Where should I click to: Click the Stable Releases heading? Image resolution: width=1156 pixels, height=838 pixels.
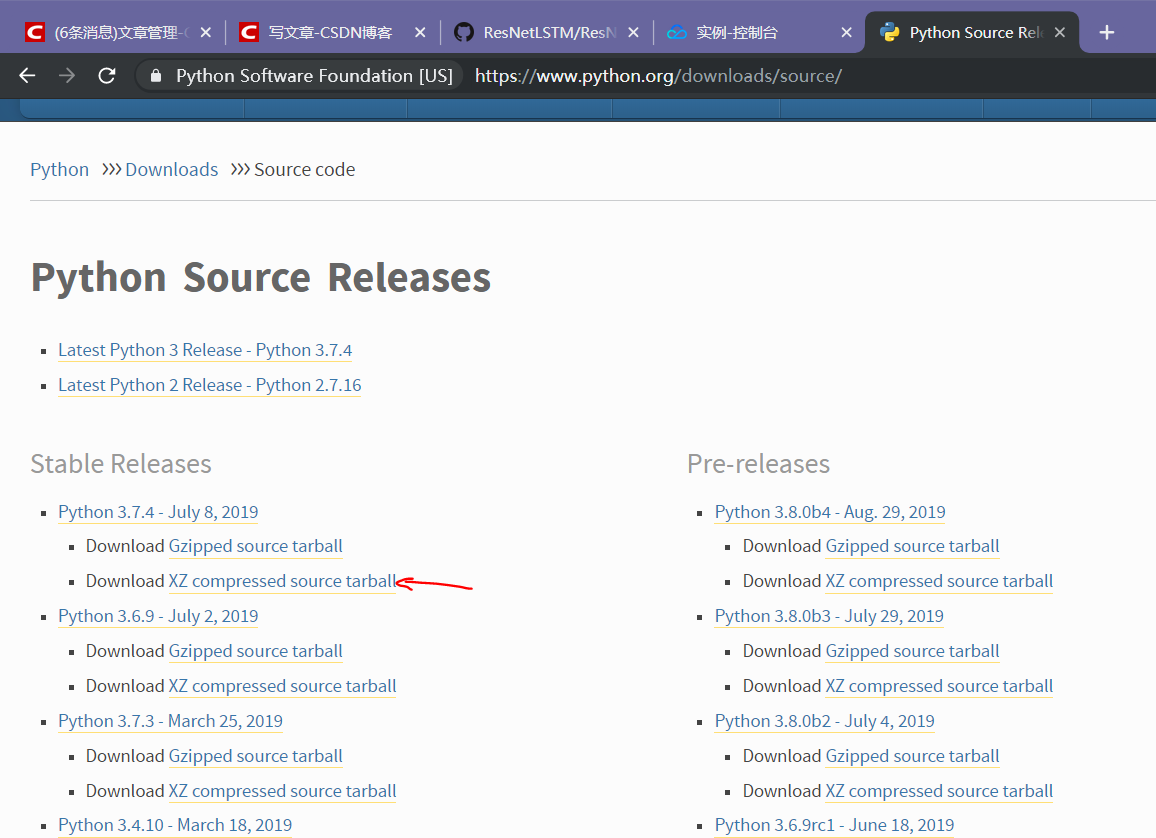[121, 464]
